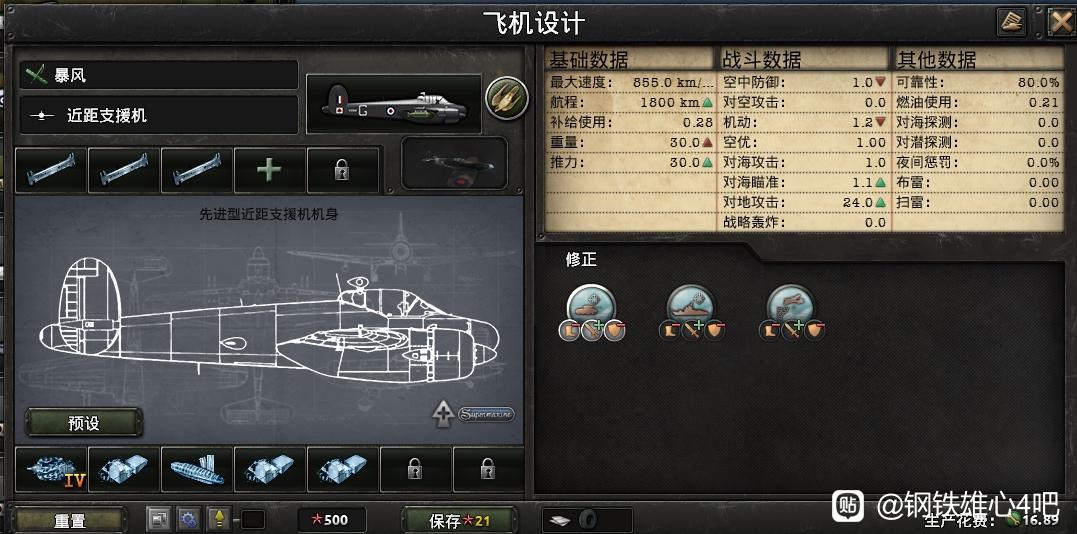Add a module via the green plus slot
This screenshot has height=534, width=1077.
click(x=269, y=170)
